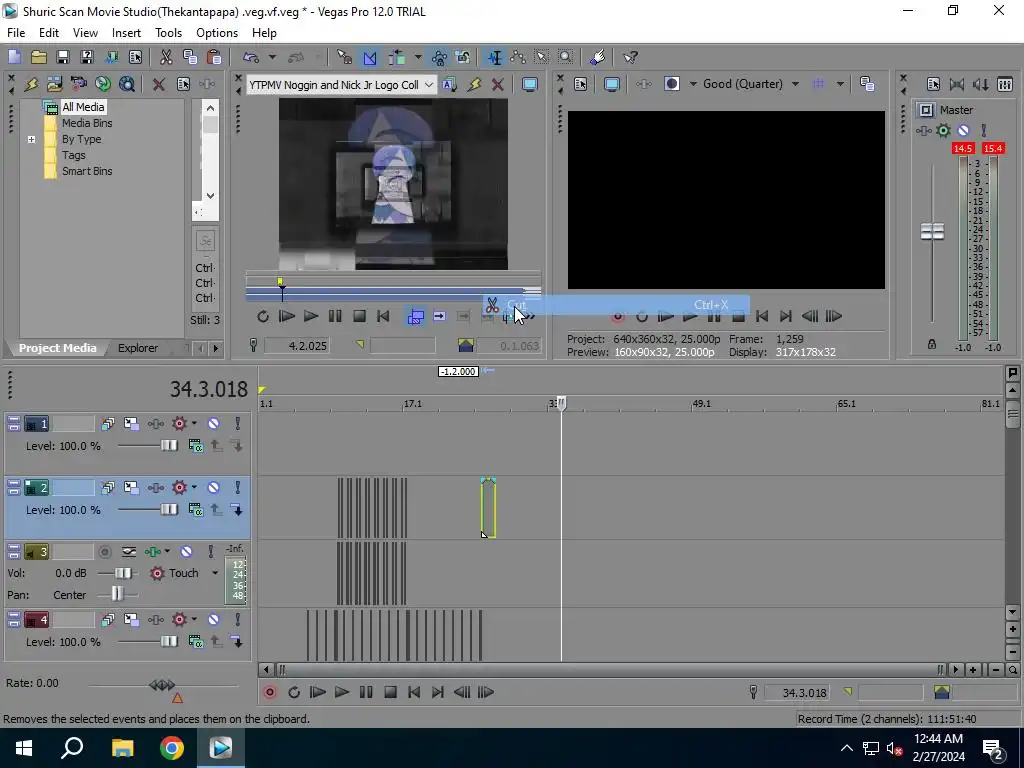The width and height of the screenshot is (1024, 768).
Task: Click the Cut scissors icon in main toolbar
Action: pyautogui.click(x=166, y=57)
